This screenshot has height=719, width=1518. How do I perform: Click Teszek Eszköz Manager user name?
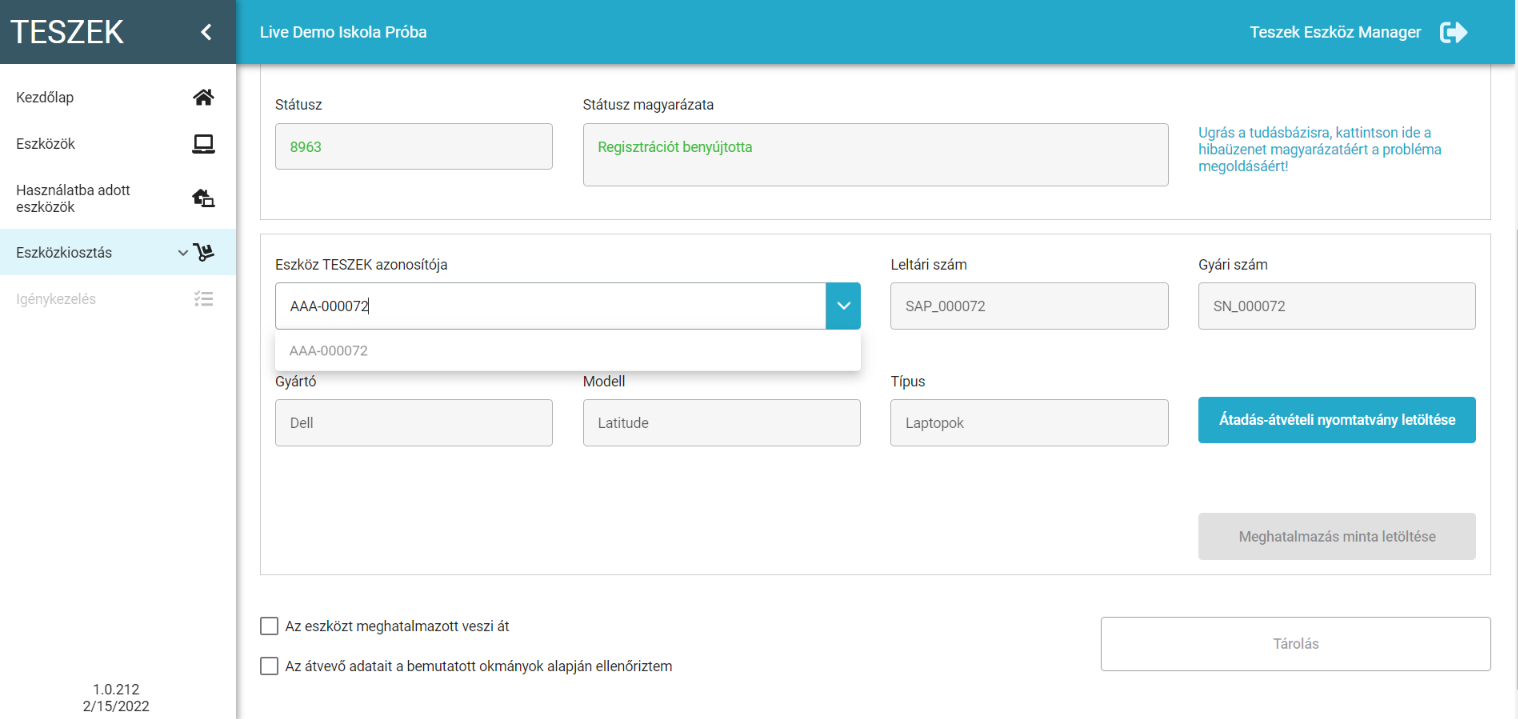pyautogui.click(x=1335, y=32)
